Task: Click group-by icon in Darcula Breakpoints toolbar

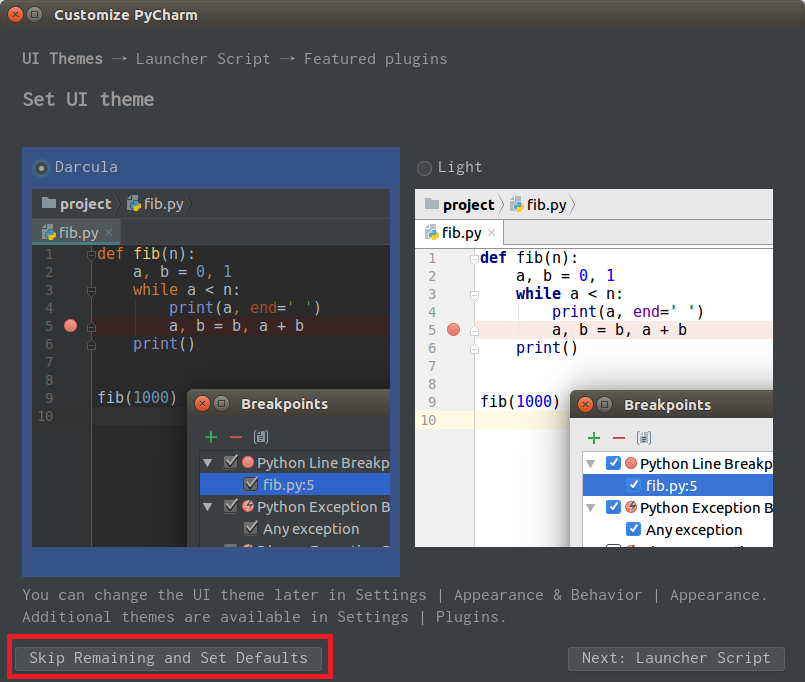Action: click(x=261, y=437)
